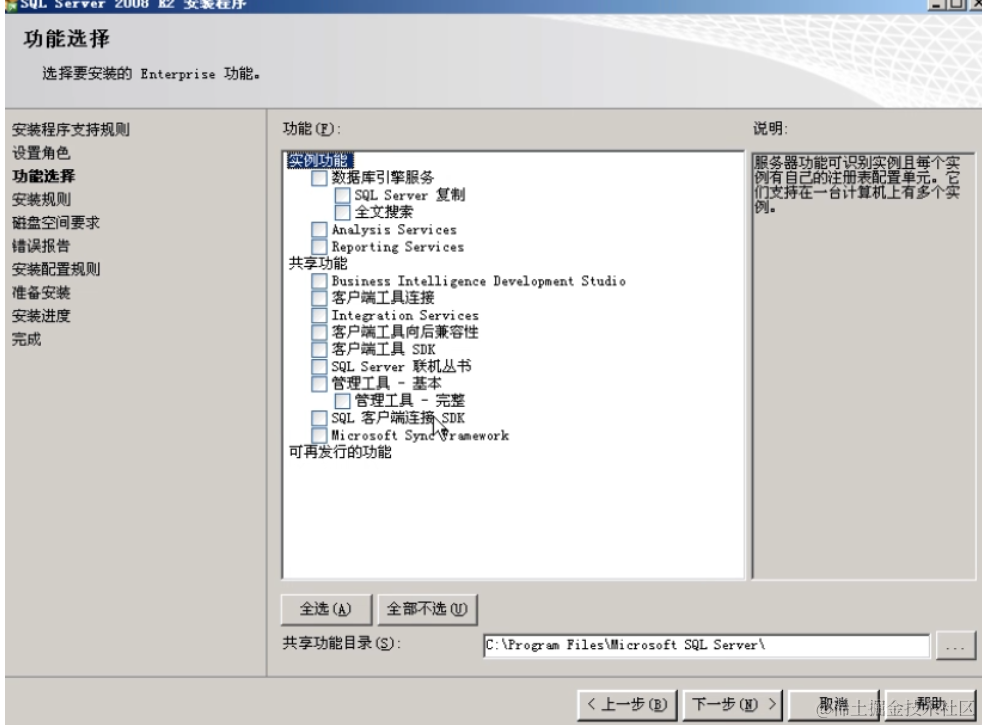Click the 共享功能目录 path field
The height and width of the screenshot is (725, 982).
tap(706, 645)
